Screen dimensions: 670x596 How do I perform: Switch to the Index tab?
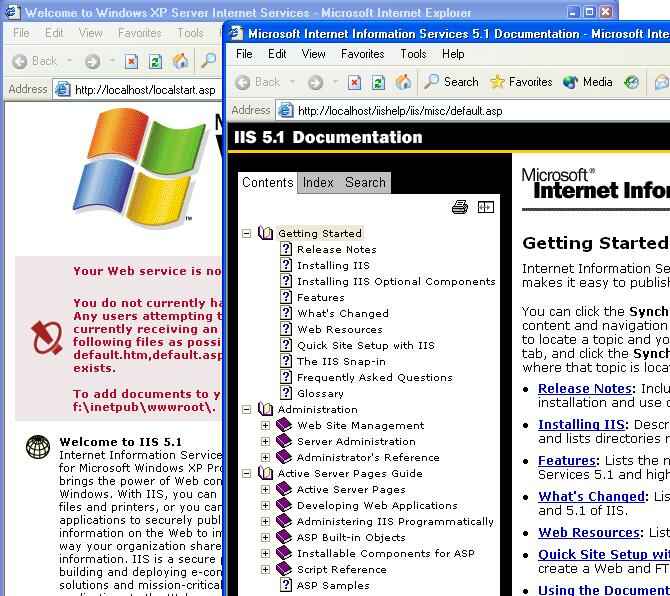click(318, 182)
